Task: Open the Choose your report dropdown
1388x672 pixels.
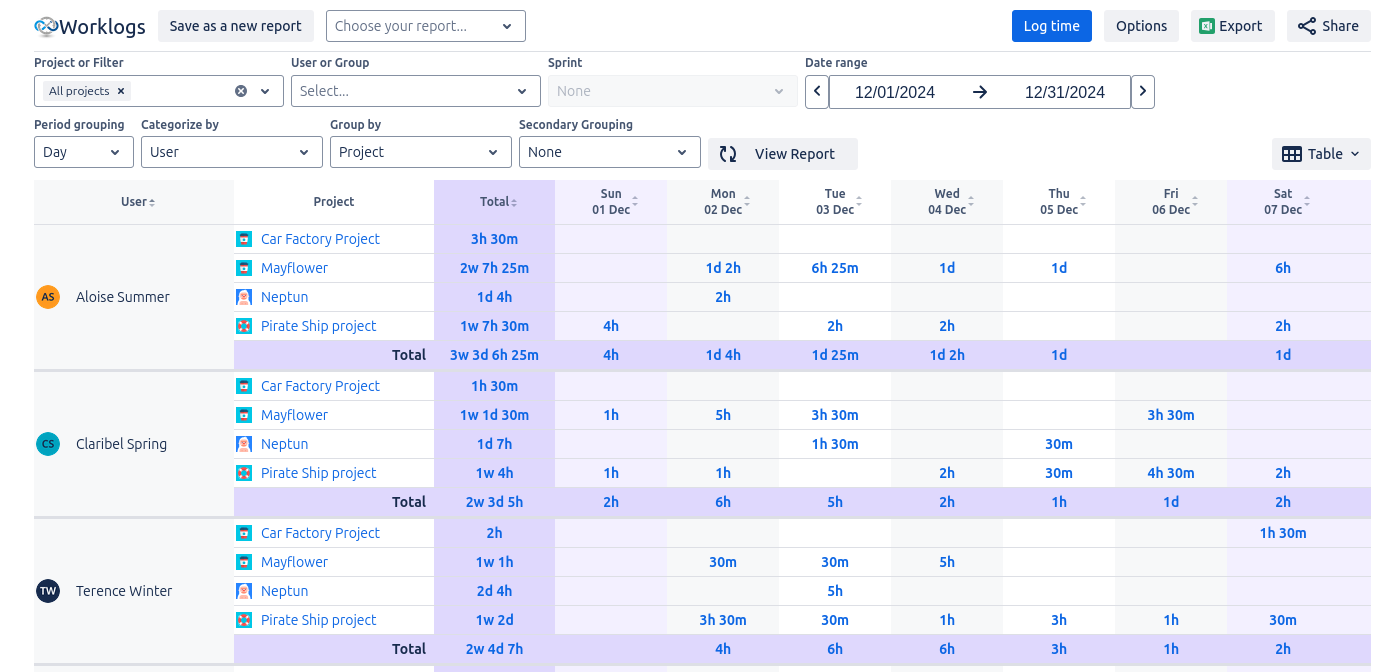Action: click(x=426, y=26)
